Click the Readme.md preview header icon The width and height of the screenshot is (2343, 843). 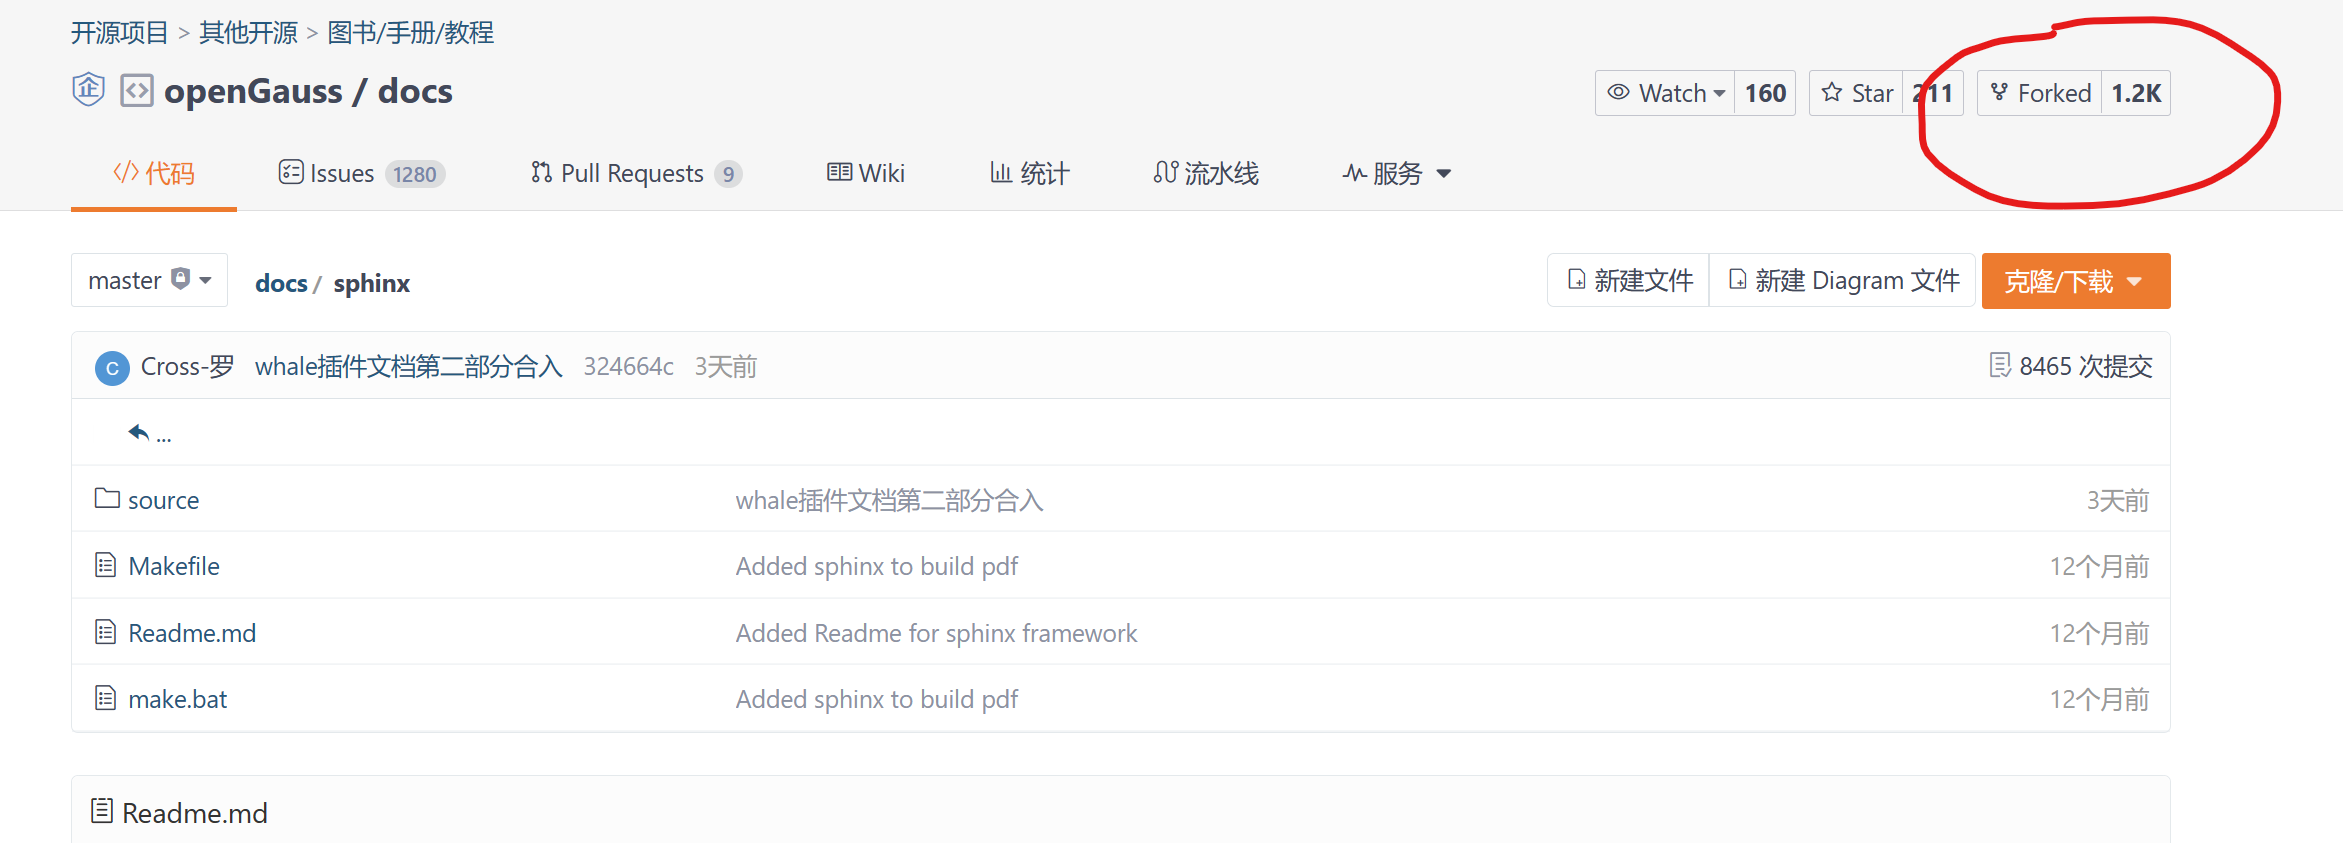click(x=102, y=811)
